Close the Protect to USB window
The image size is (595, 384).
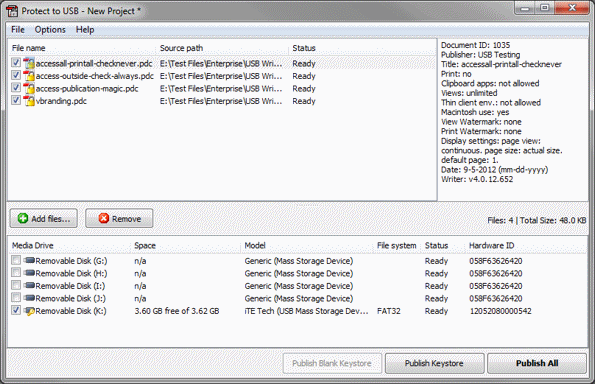tap(572, 8)
